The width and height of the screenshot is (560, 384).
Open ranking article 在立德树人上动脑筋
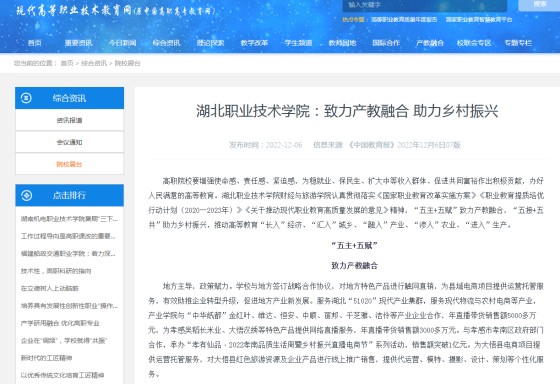click(x=50, y=288)
